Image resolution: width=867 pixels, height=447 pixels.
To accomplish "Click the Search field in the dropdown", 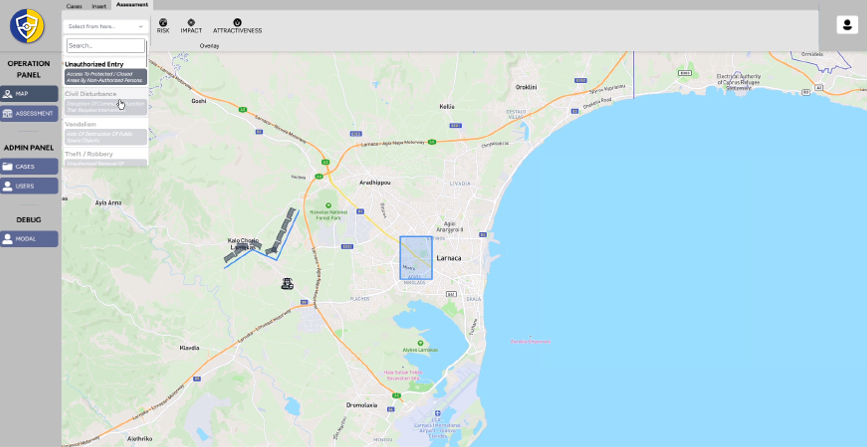I will 105,46.
